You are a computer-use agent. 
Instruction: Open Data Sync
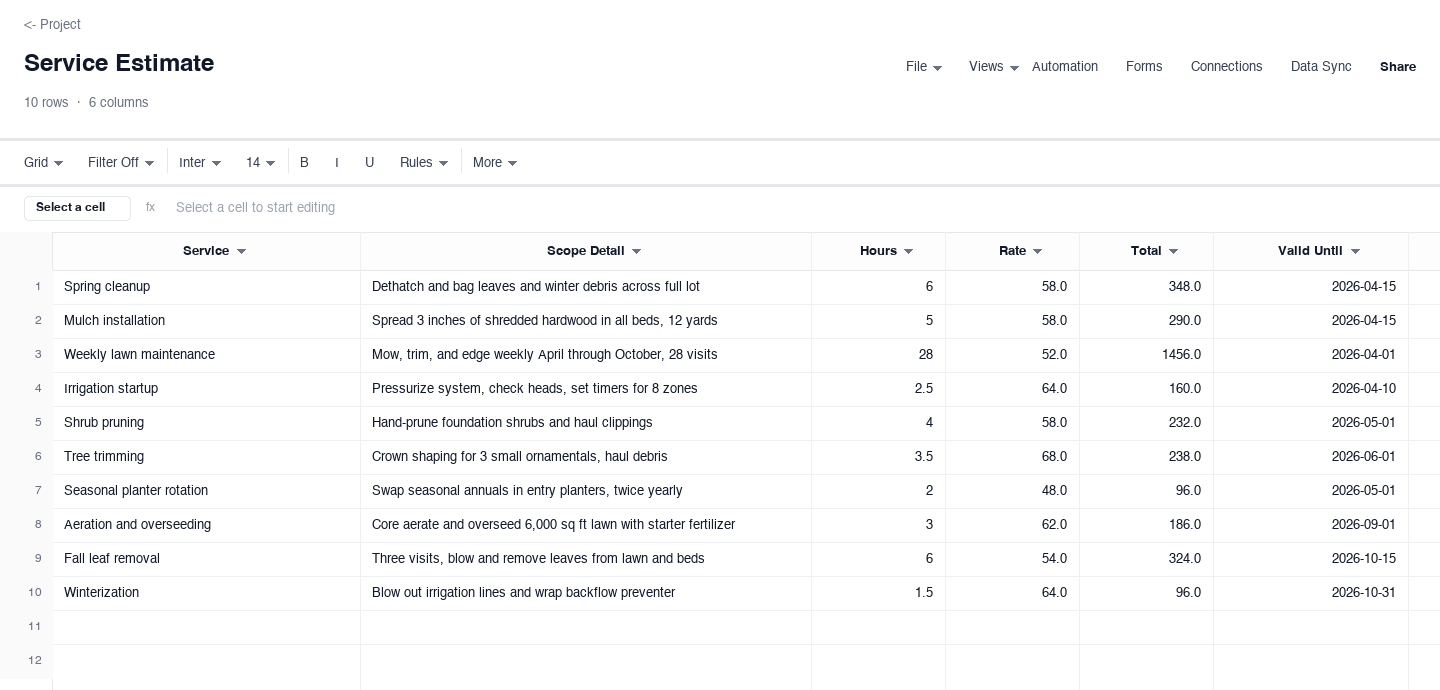coord(1321,67)
